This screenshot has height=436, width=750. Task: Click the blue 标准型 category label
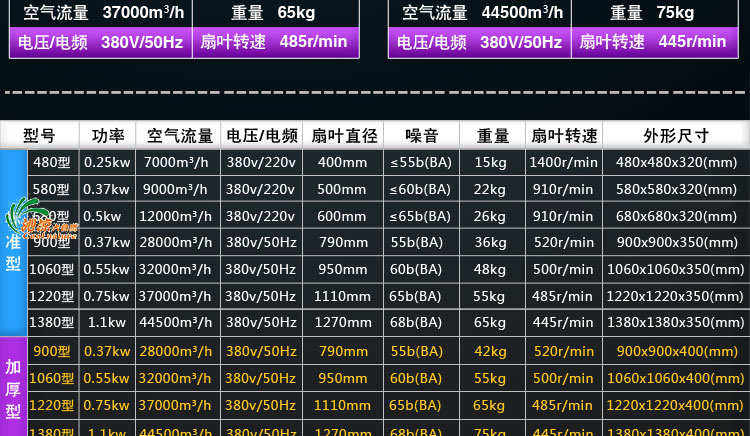tap(13, 242)
